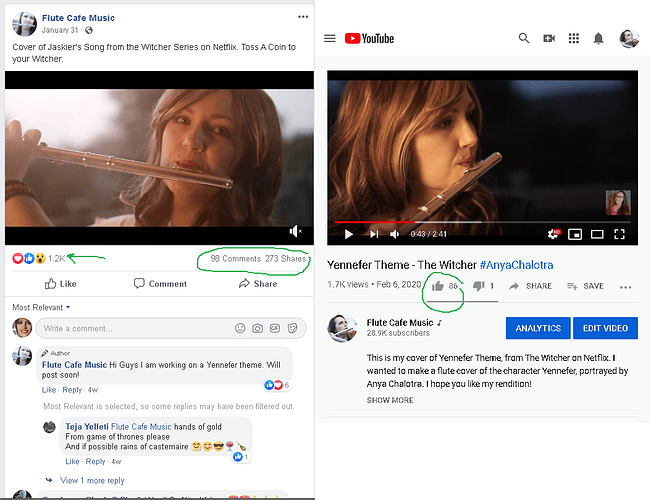This screenshot has width=651, height=500.
Task: Click the EDIT VIDEO button
Action: pos(605,328)
